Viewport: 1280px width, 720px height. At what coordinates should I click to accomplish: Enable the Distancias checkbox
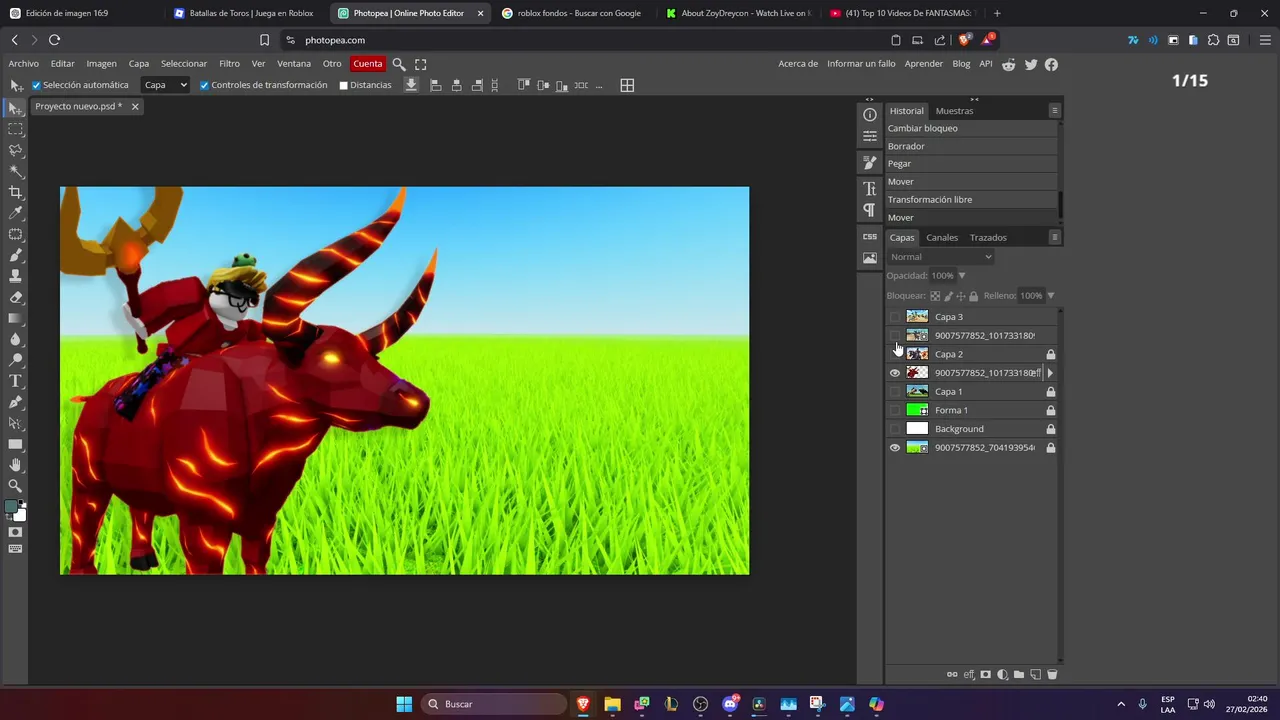click(343, 85)
